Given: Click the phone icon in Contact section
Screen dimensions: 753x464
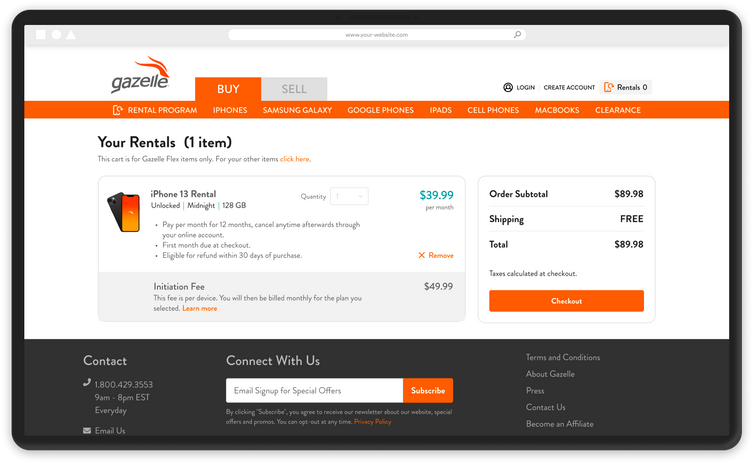Looking at the screenshot, I should pos(87,382).
